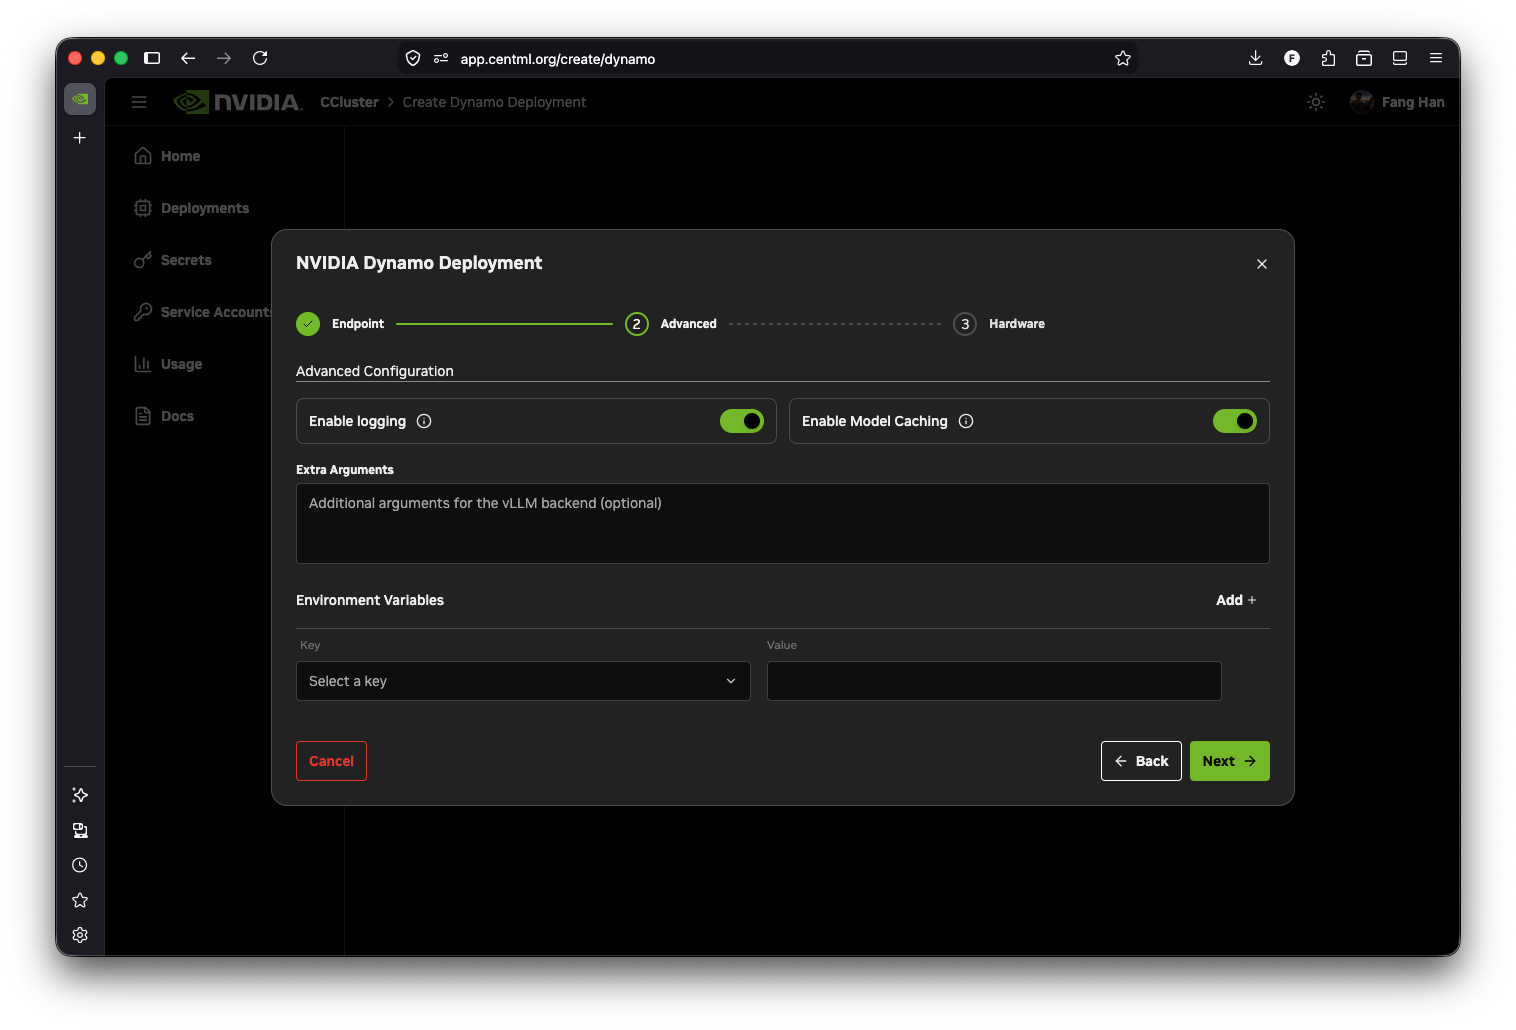Viewport: 1516px width, 1030px height.
Task: Jump to the Endpoint step
Action: pyautogui.click(x=340, y=324)
